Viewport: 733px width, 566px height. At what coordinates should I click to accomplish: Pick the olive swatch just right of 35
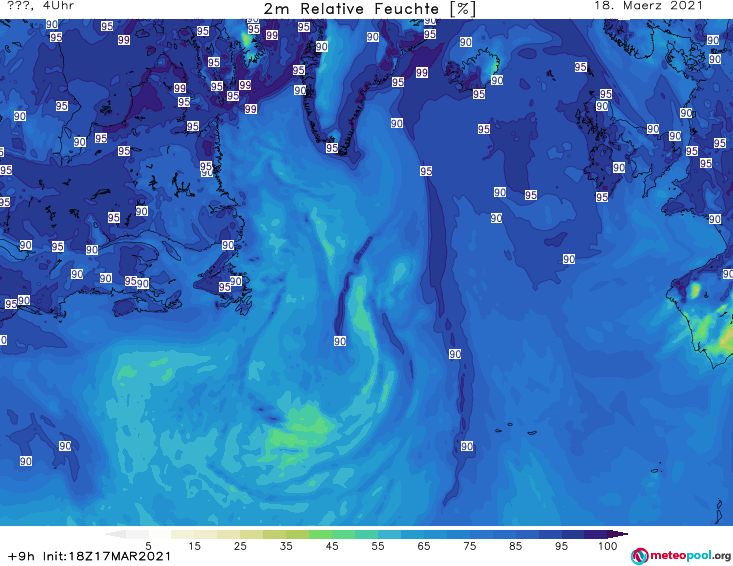[x=297, y=534]
